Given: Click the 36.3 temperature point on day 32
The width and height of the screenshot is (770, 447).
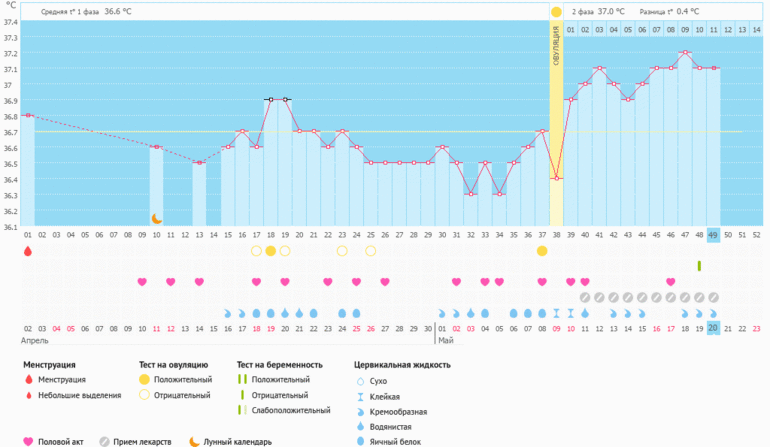Looking at the screenshot, I should [x=470, y=194].
